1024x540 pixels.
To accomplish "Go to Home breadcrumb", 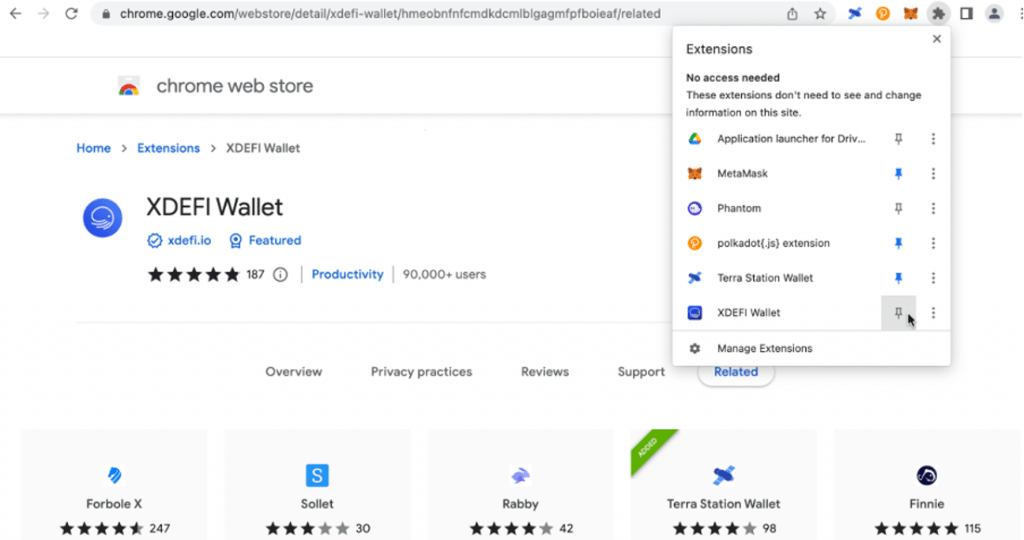I will click(93, 148).
